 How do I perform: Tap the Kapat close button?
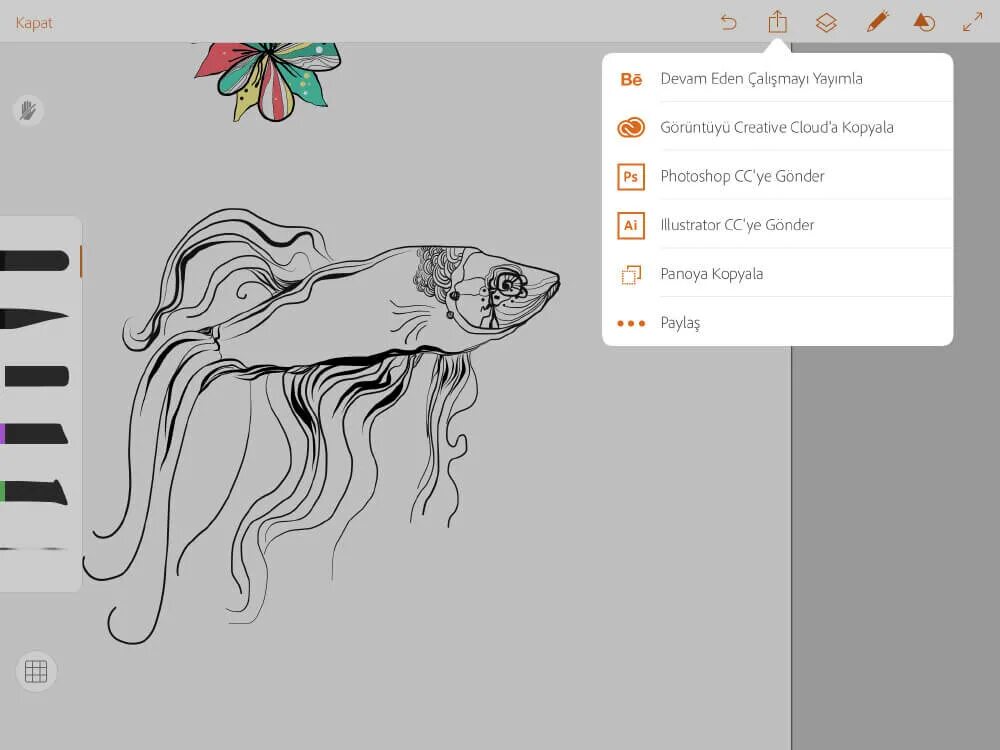[34, 23]
